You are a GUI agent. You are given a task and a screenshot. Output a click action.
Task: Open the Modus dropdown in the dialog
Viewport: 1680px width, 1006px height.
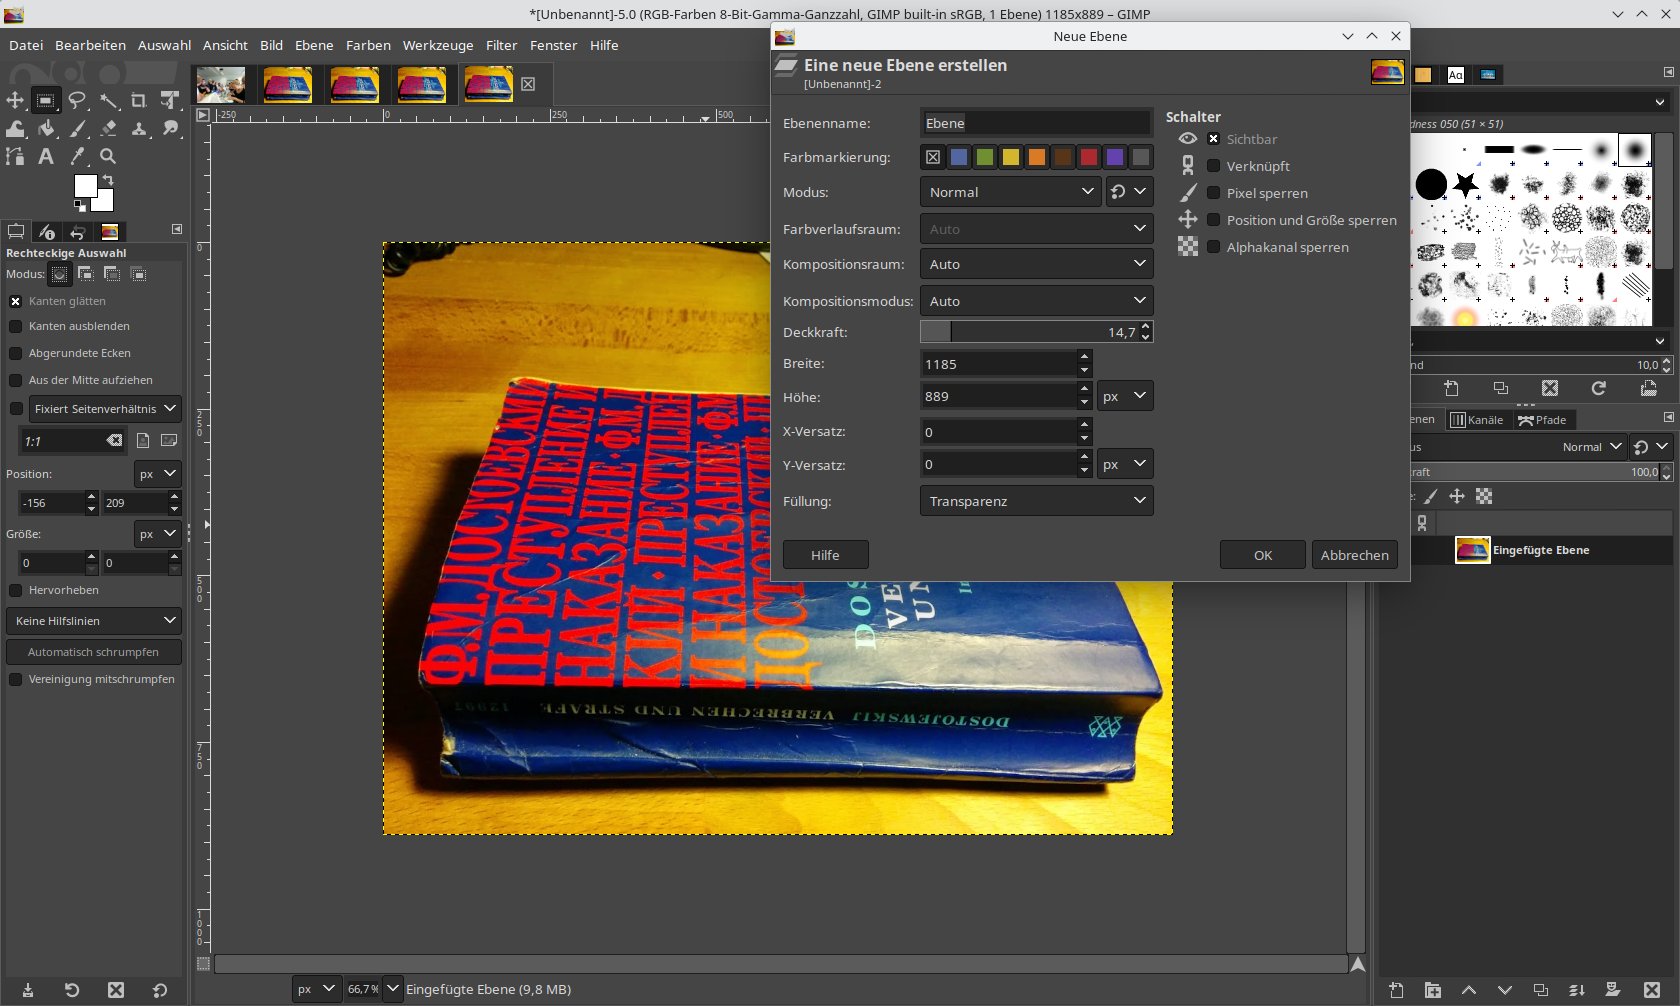pyautogui.click(x=1010, y=192)
